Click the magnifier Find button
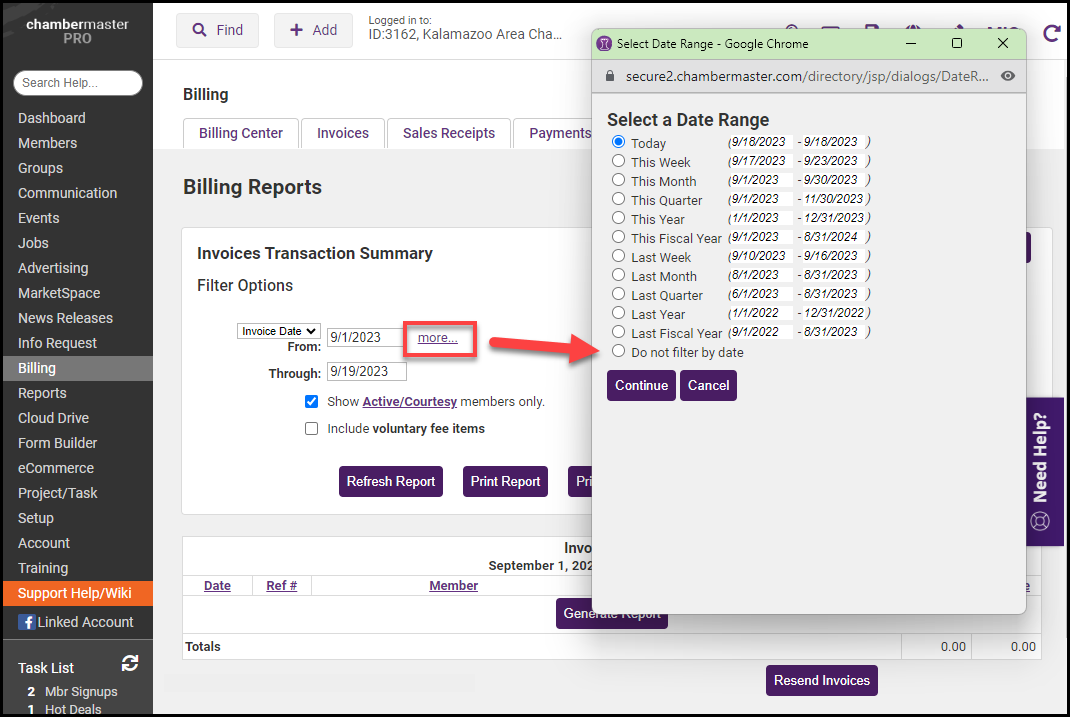The height and width of the screenshot is (717, 1070). pyautogui.click(x=217, y=30)
